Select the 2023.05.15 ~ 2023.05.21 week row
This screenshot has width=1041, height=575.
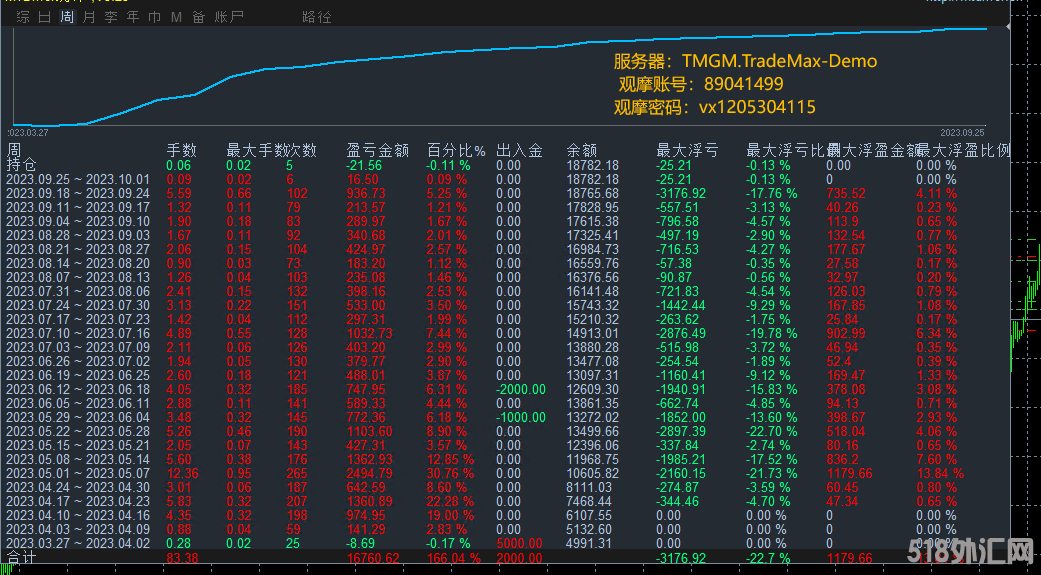pyautogui.click(x=481, y=445)
